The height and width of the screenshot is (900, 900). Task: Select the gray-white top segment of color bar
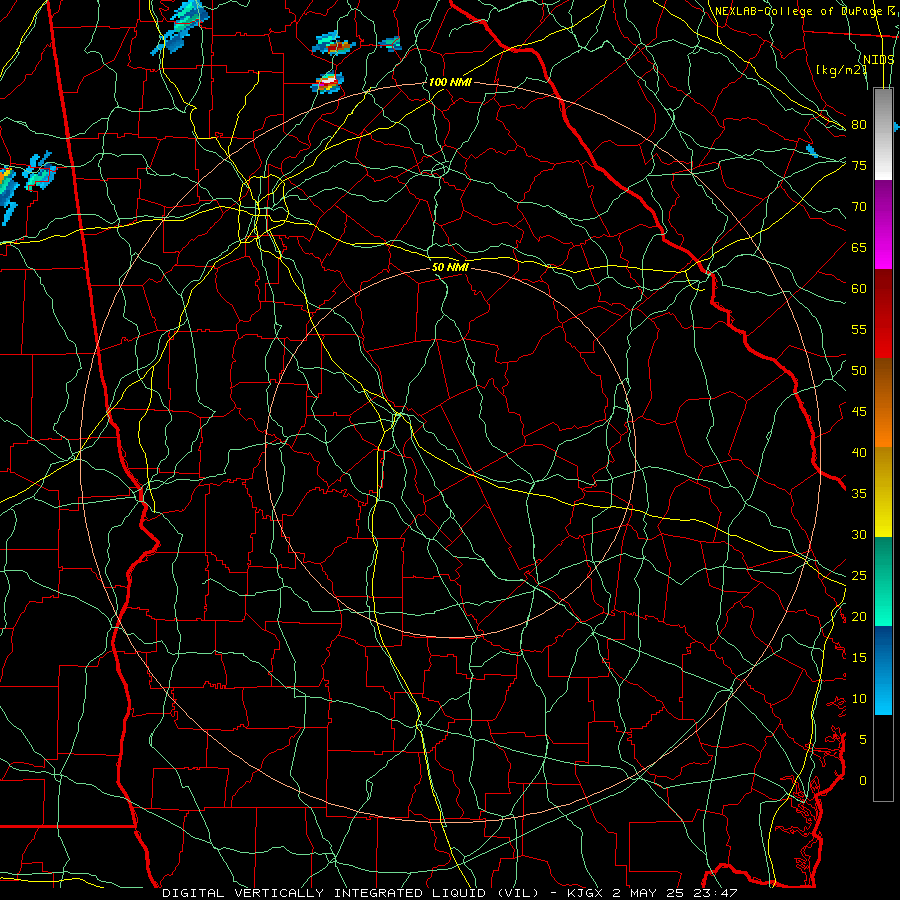[883, 134]
